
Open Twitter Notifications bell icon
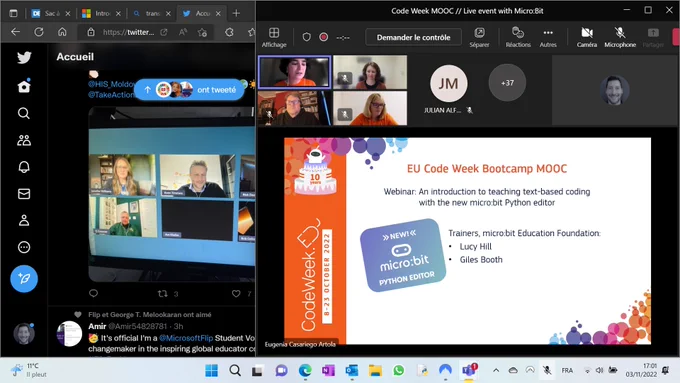(x=24, y=167)
